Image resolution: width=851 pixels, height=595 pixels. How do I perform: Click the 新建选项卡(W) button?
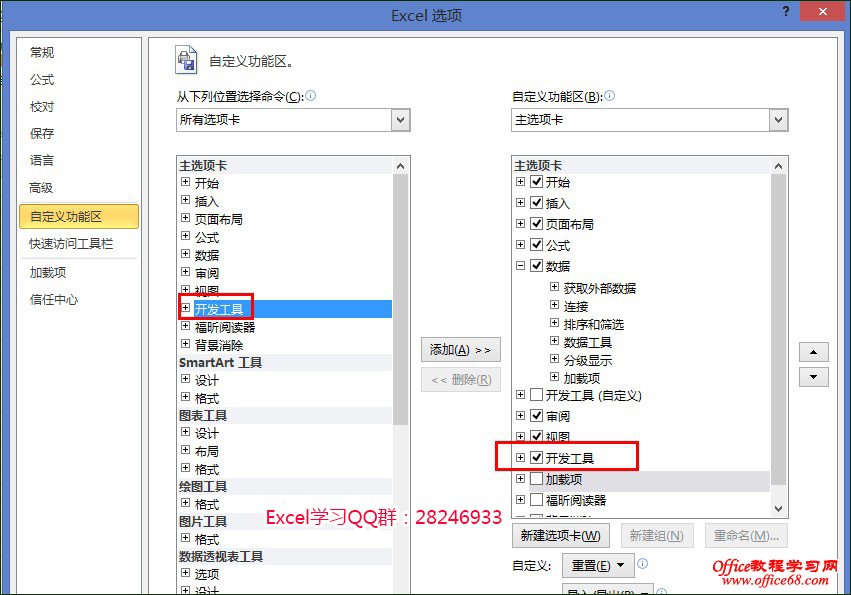pos(560,536)
